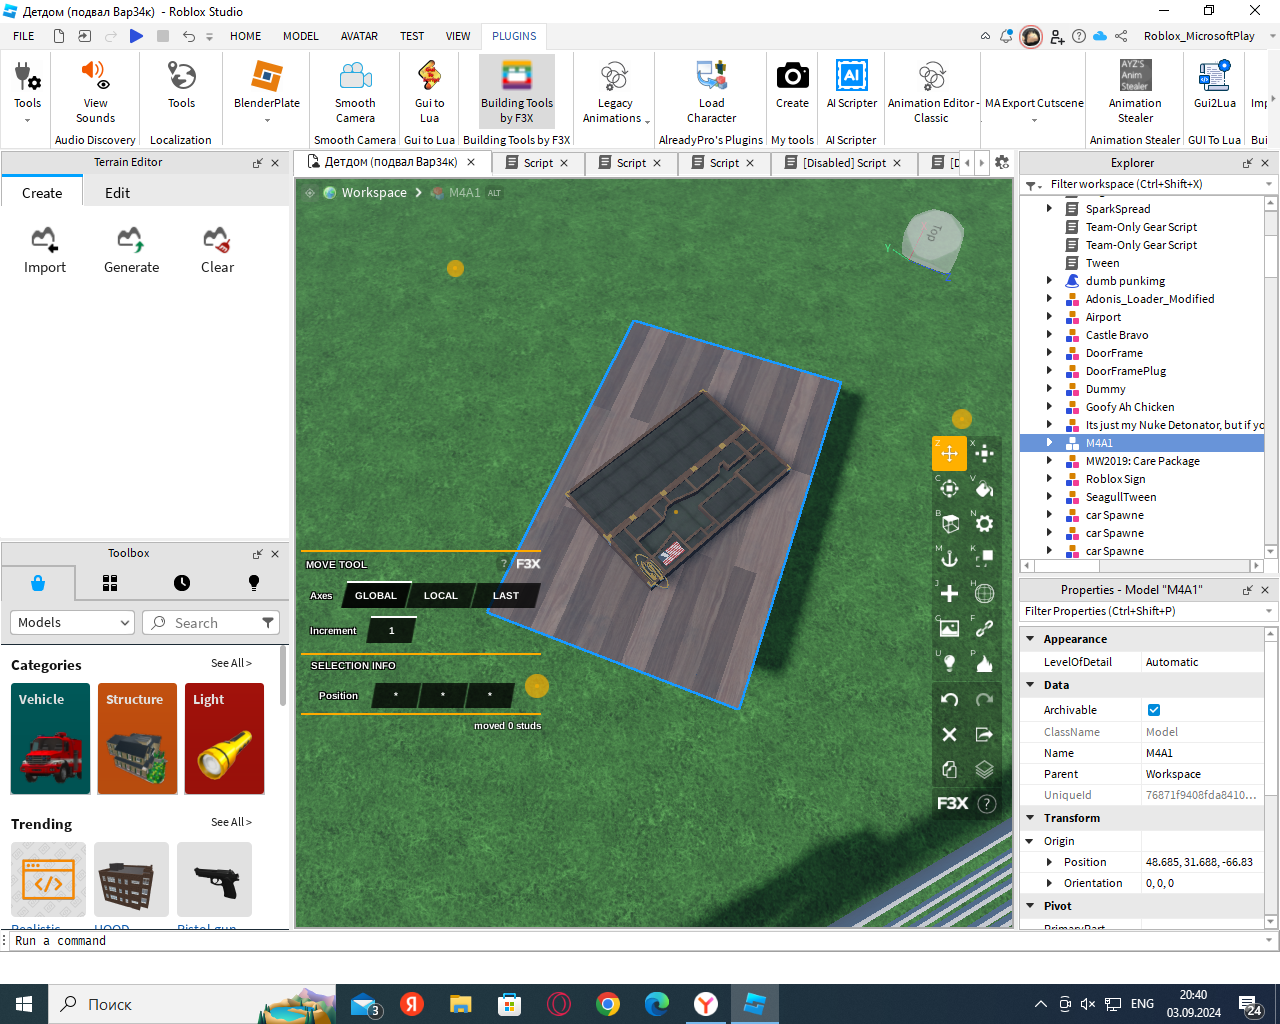Open Google Chrome from taskbar
The height and width of the screenshot is (1024, 1280).
click(607, 1004)
